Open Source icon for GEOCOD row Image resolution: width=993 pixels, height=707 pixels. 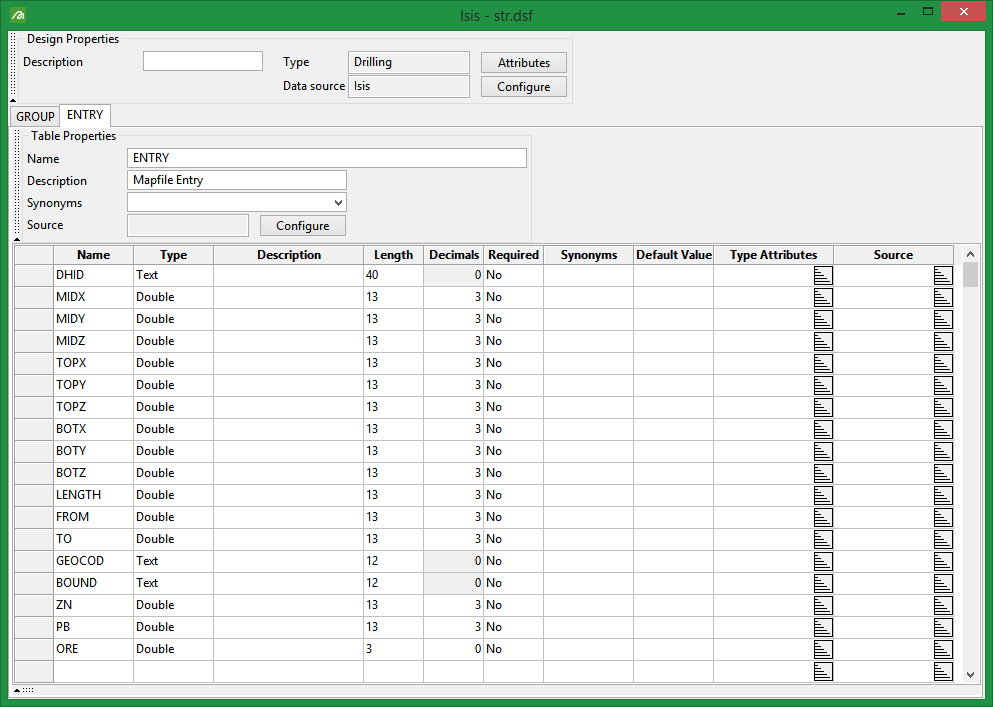point(943,561)
